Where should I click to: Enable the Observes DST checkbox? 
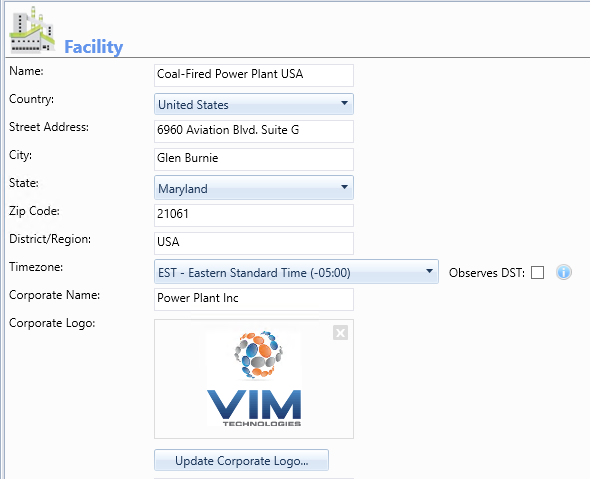point(537,272)
